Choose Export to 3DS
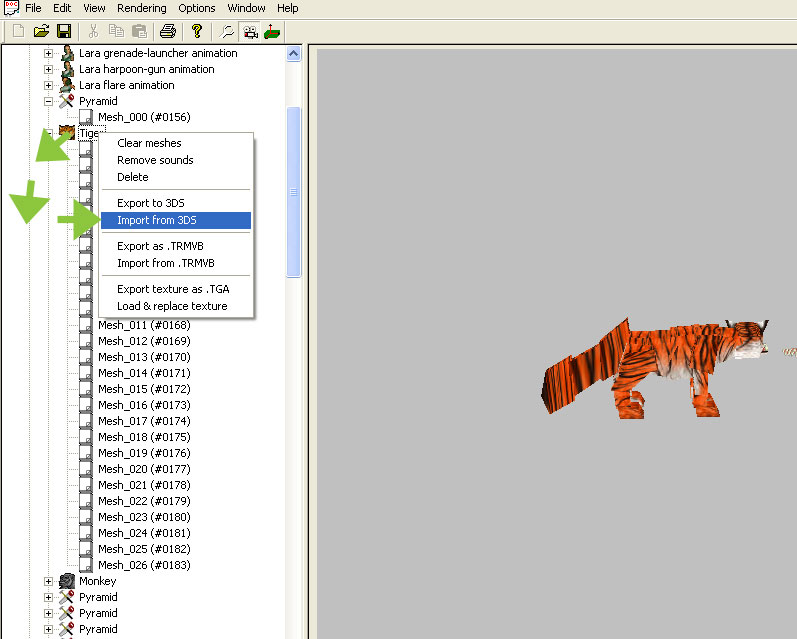The image size is (797, 639). 176,203
